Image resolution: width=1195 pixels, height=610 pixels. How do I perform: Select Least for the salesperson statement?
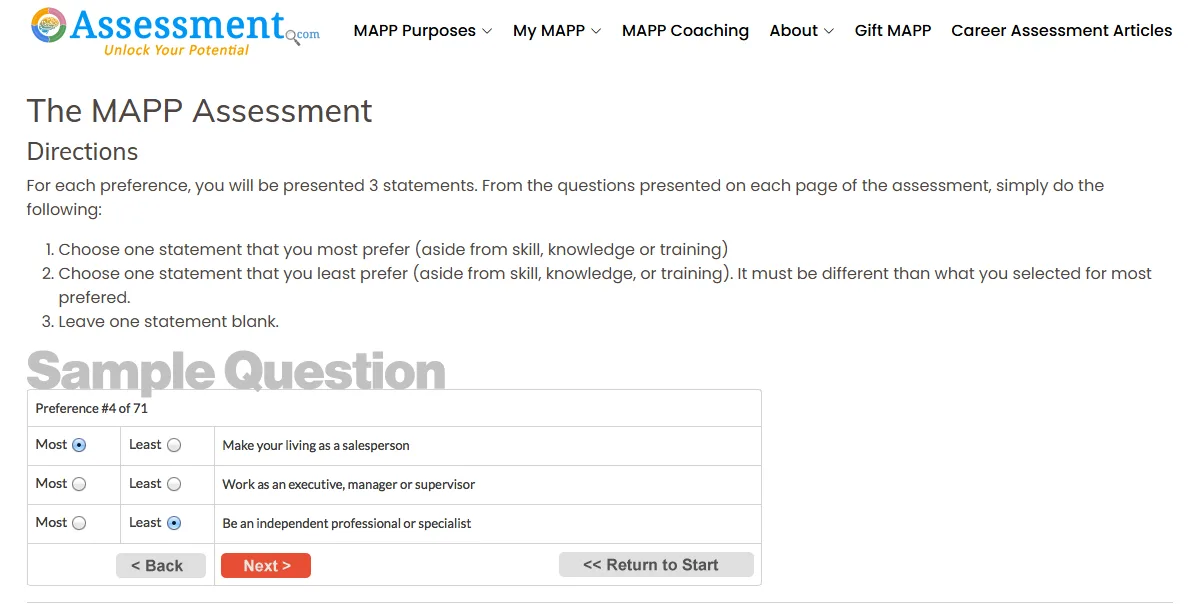point(172,444)
